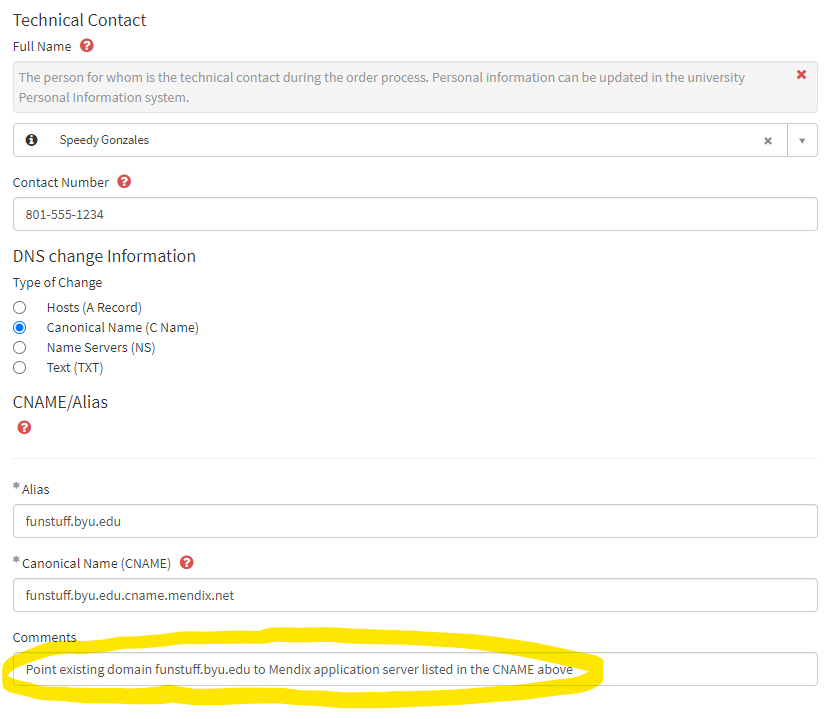Click the info icon beside Speedy Gonzales
The height and width of the screenshot is (719, 832).
pos(32,140)
